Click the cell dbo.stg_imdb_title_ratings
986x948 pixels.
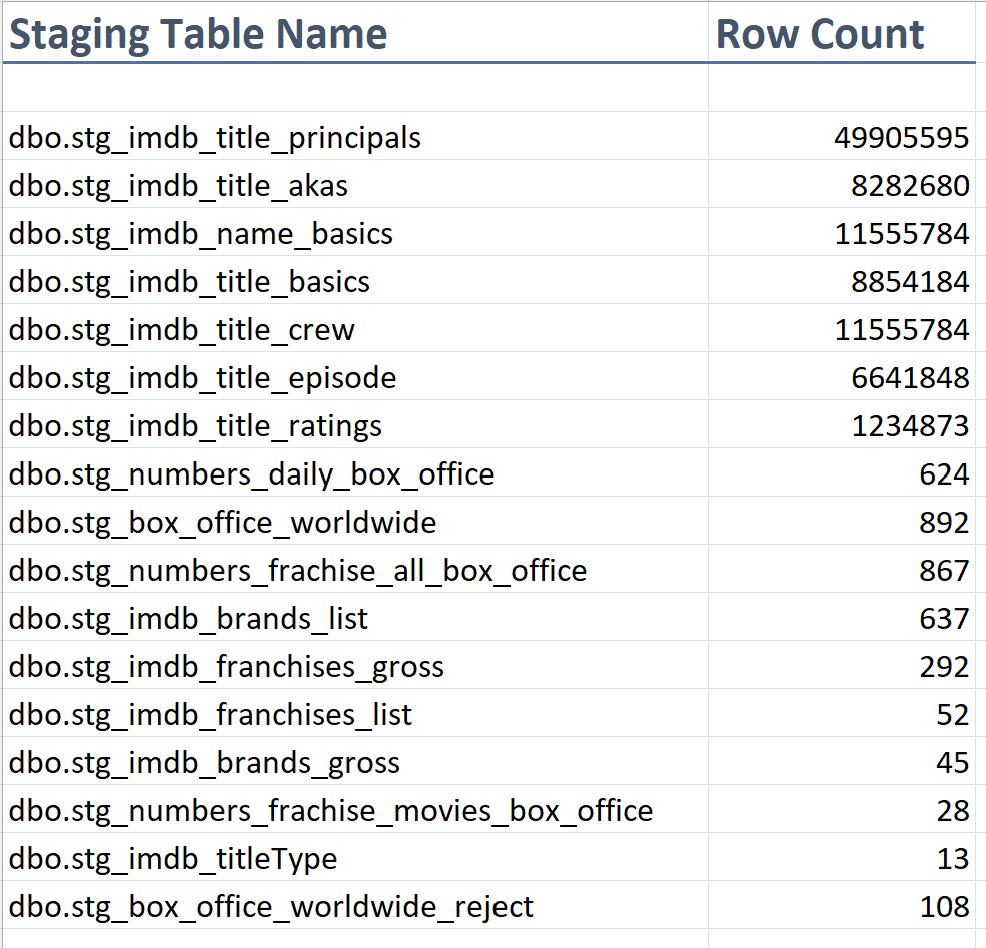355,424
